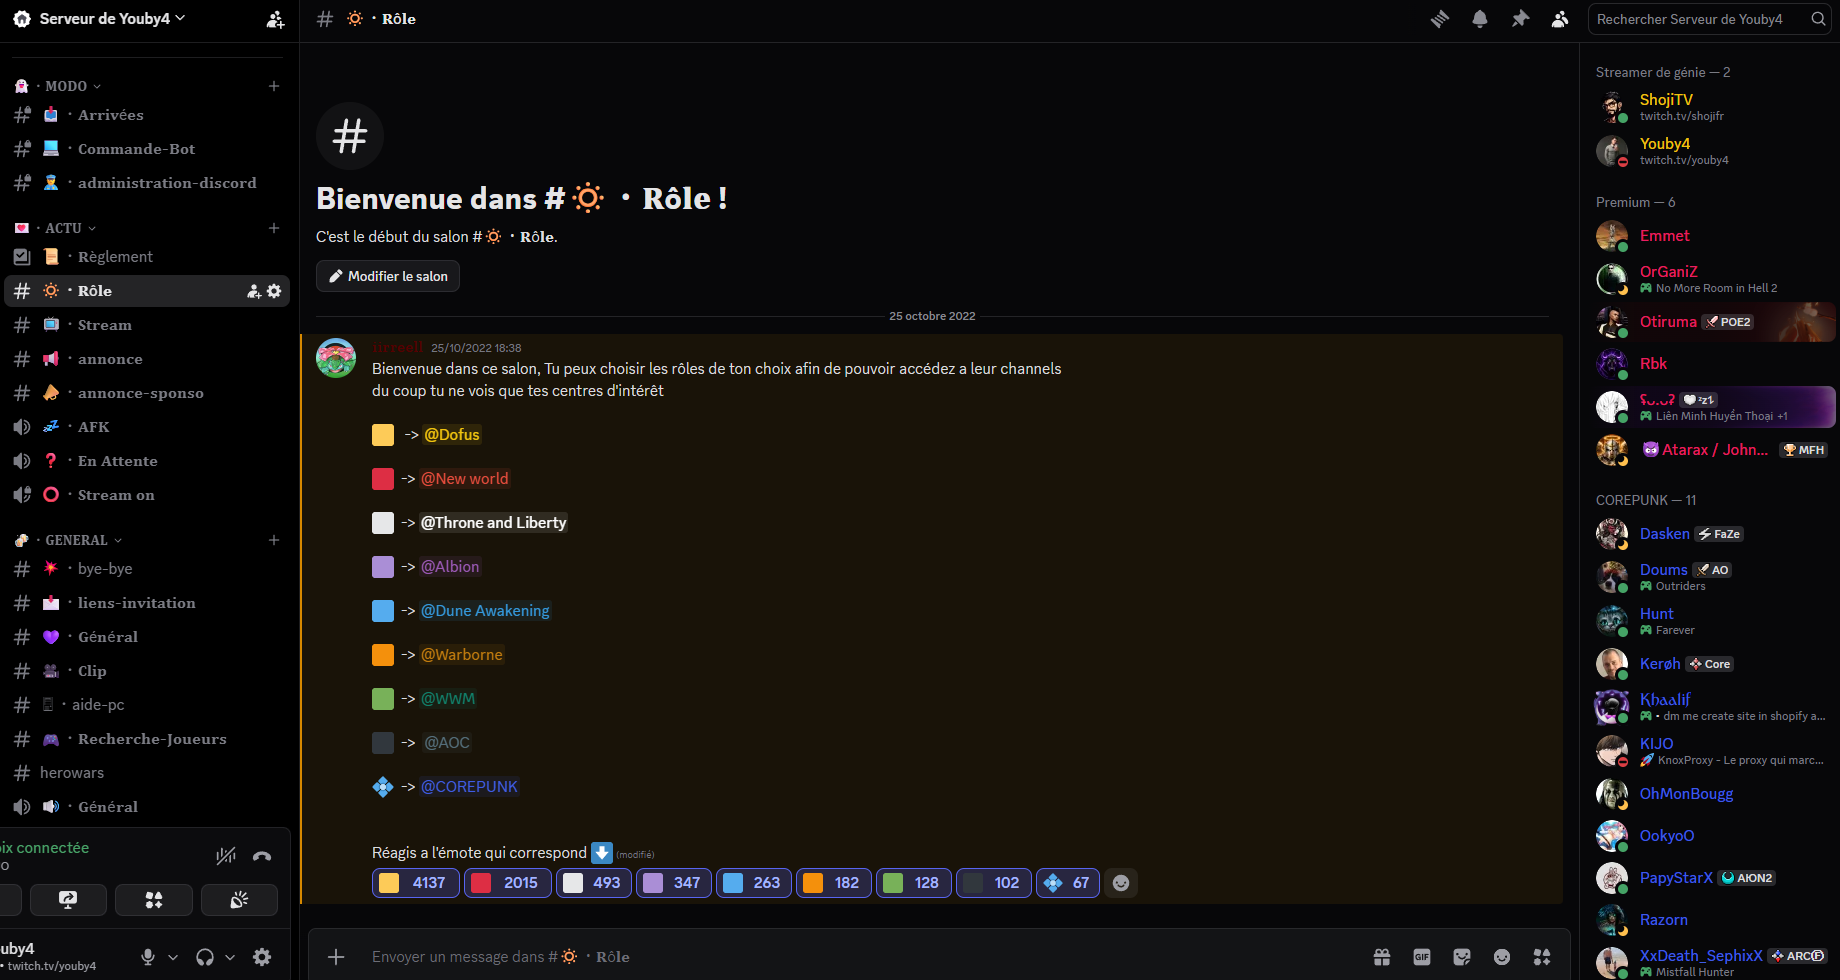This screenshot has width=1840, height=980.
Task: Mute the microphone
Action: (148, 957)
